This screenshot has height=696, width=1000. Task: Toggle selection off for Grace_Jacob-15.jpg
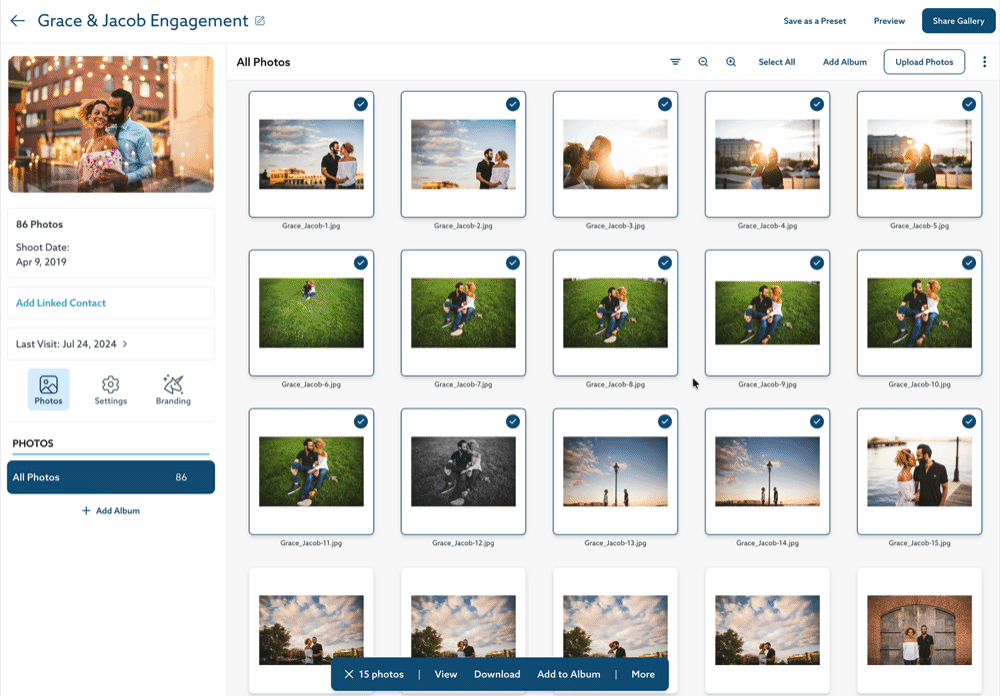pyautogui.click(x=969, y=421)
